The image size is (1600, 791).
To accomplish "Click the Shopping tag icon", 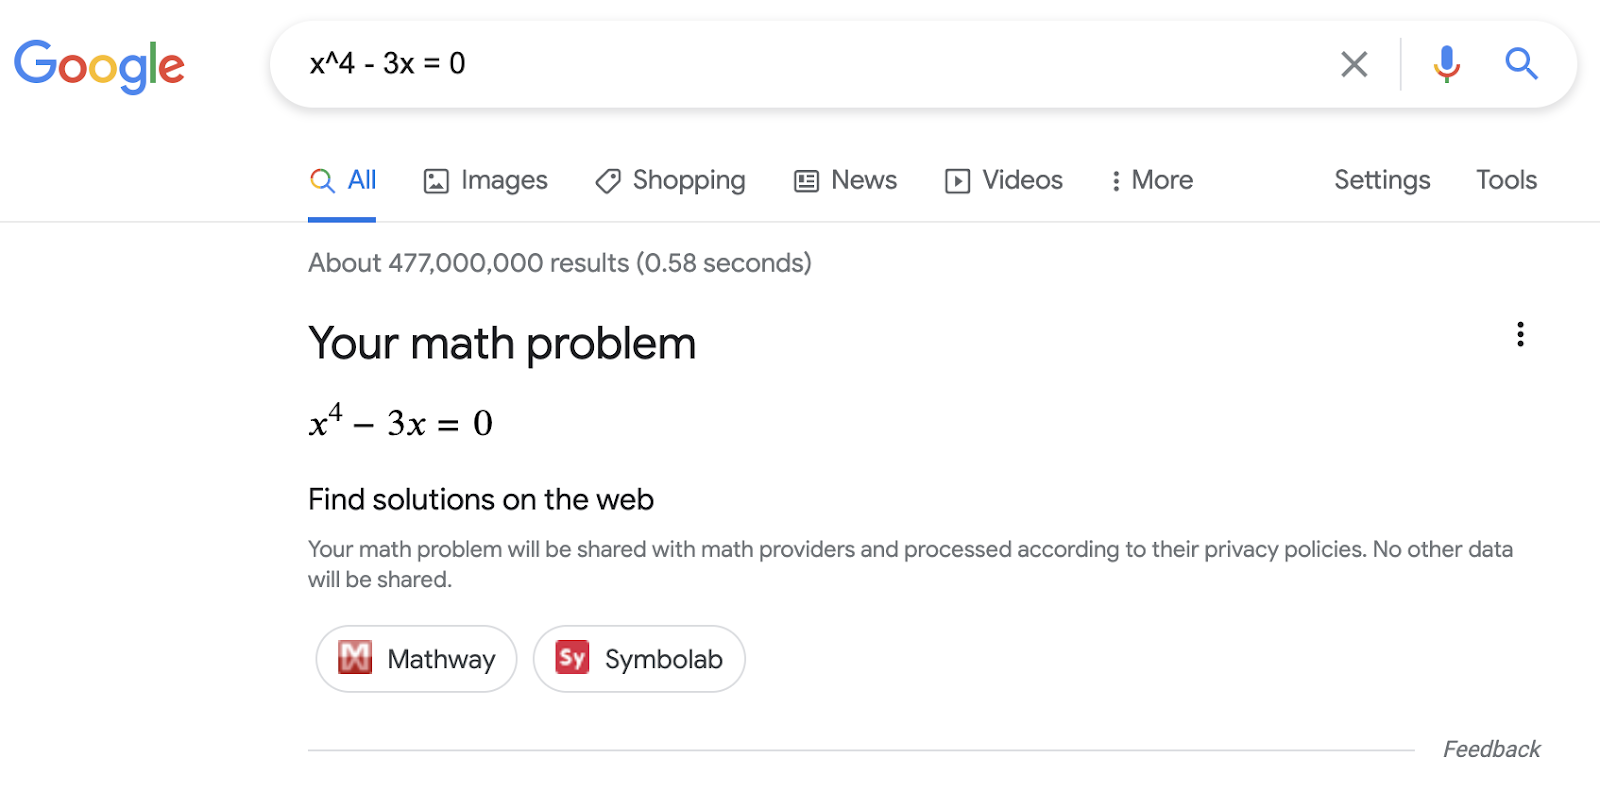I will click(x=607, y=181).
